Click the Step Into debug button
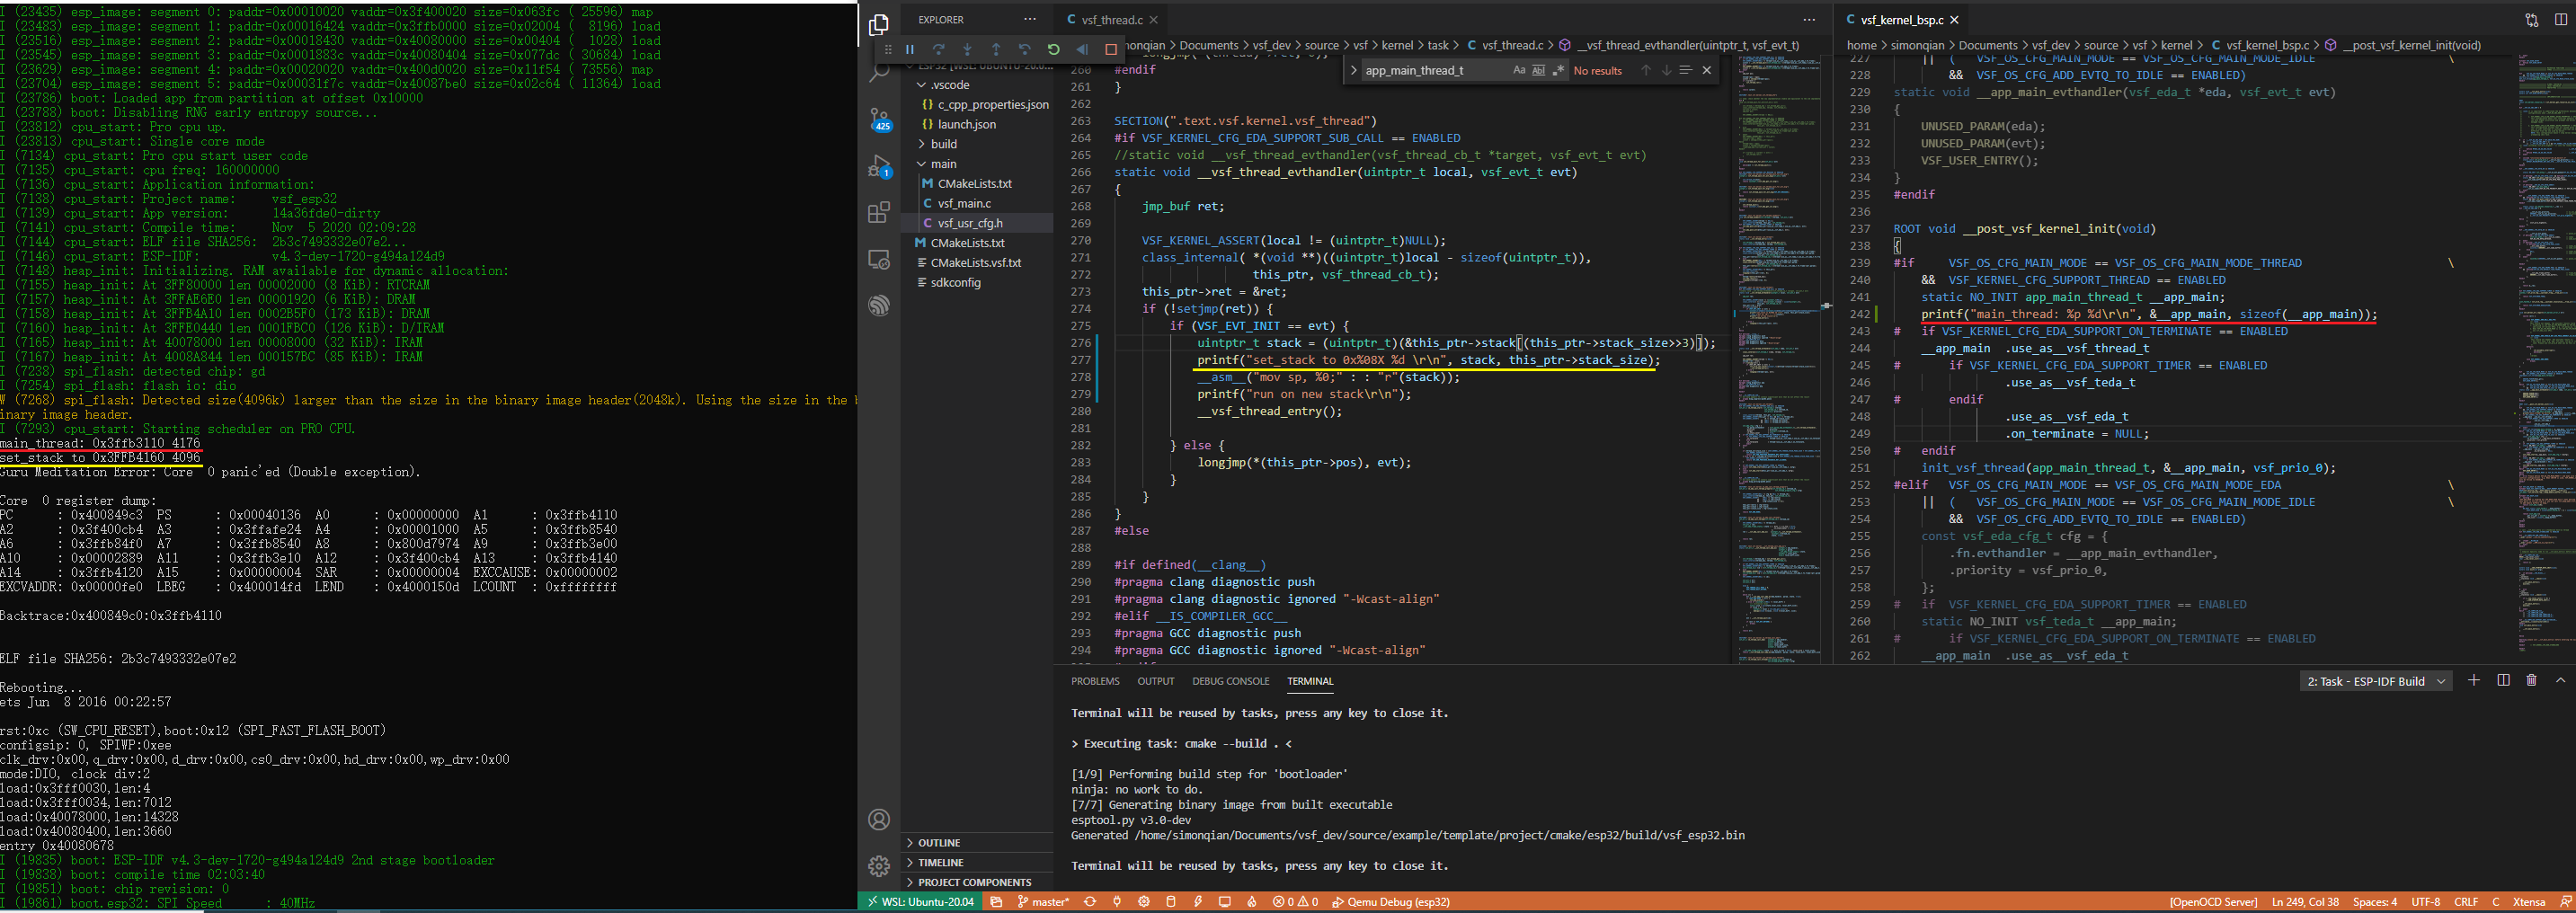Screen dimensions: 2576x913 pyautogui.click(x=967, y=49)
